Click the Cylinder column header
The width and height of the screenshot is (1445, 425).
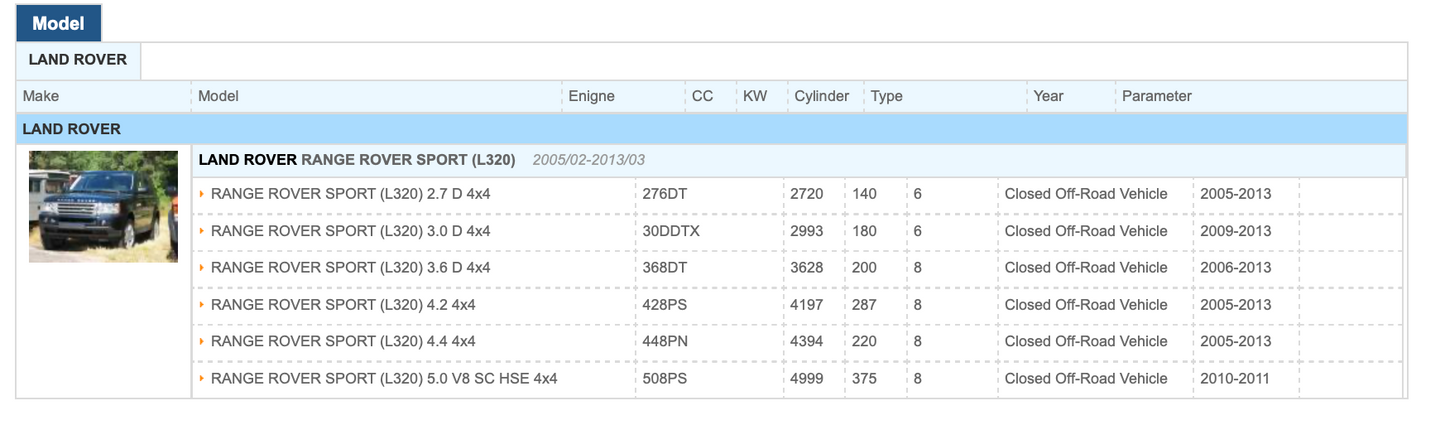tap(821, 97)
